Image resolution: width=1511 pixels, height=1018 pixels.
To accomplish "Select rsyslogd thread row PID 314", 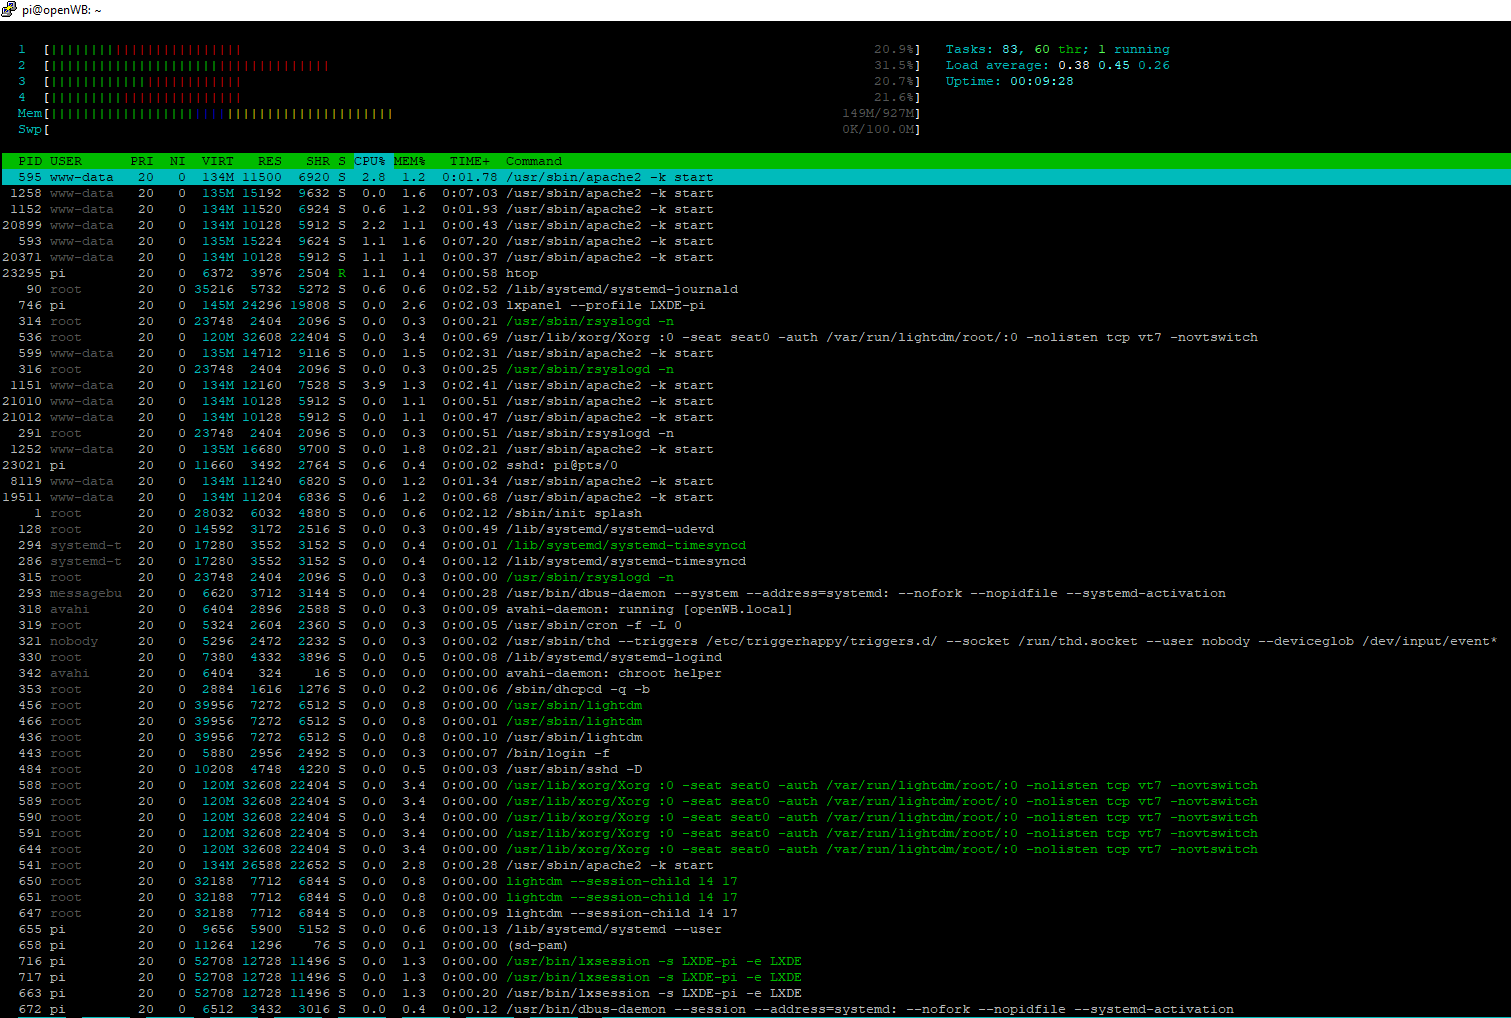I will pyautogui.click(x=755, y=321).
